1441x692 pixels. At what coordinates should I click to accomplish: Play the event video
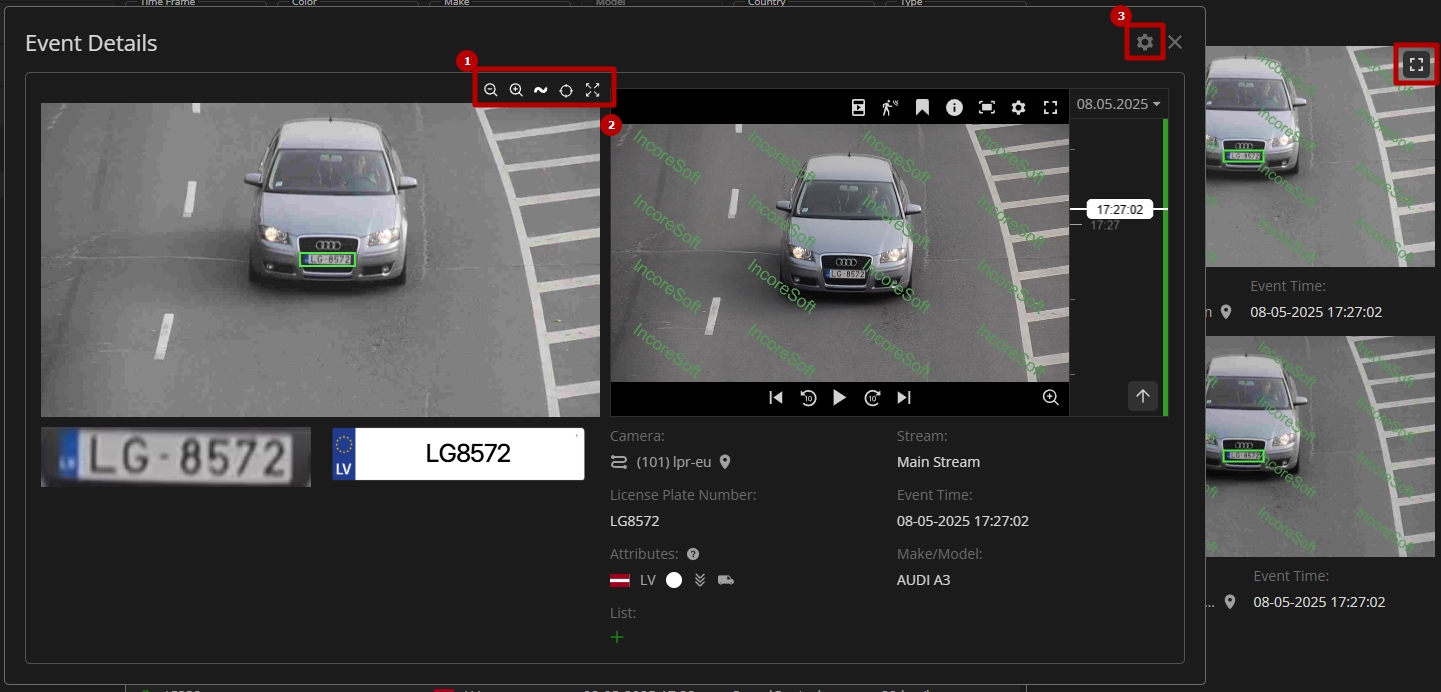coord(840,397)
